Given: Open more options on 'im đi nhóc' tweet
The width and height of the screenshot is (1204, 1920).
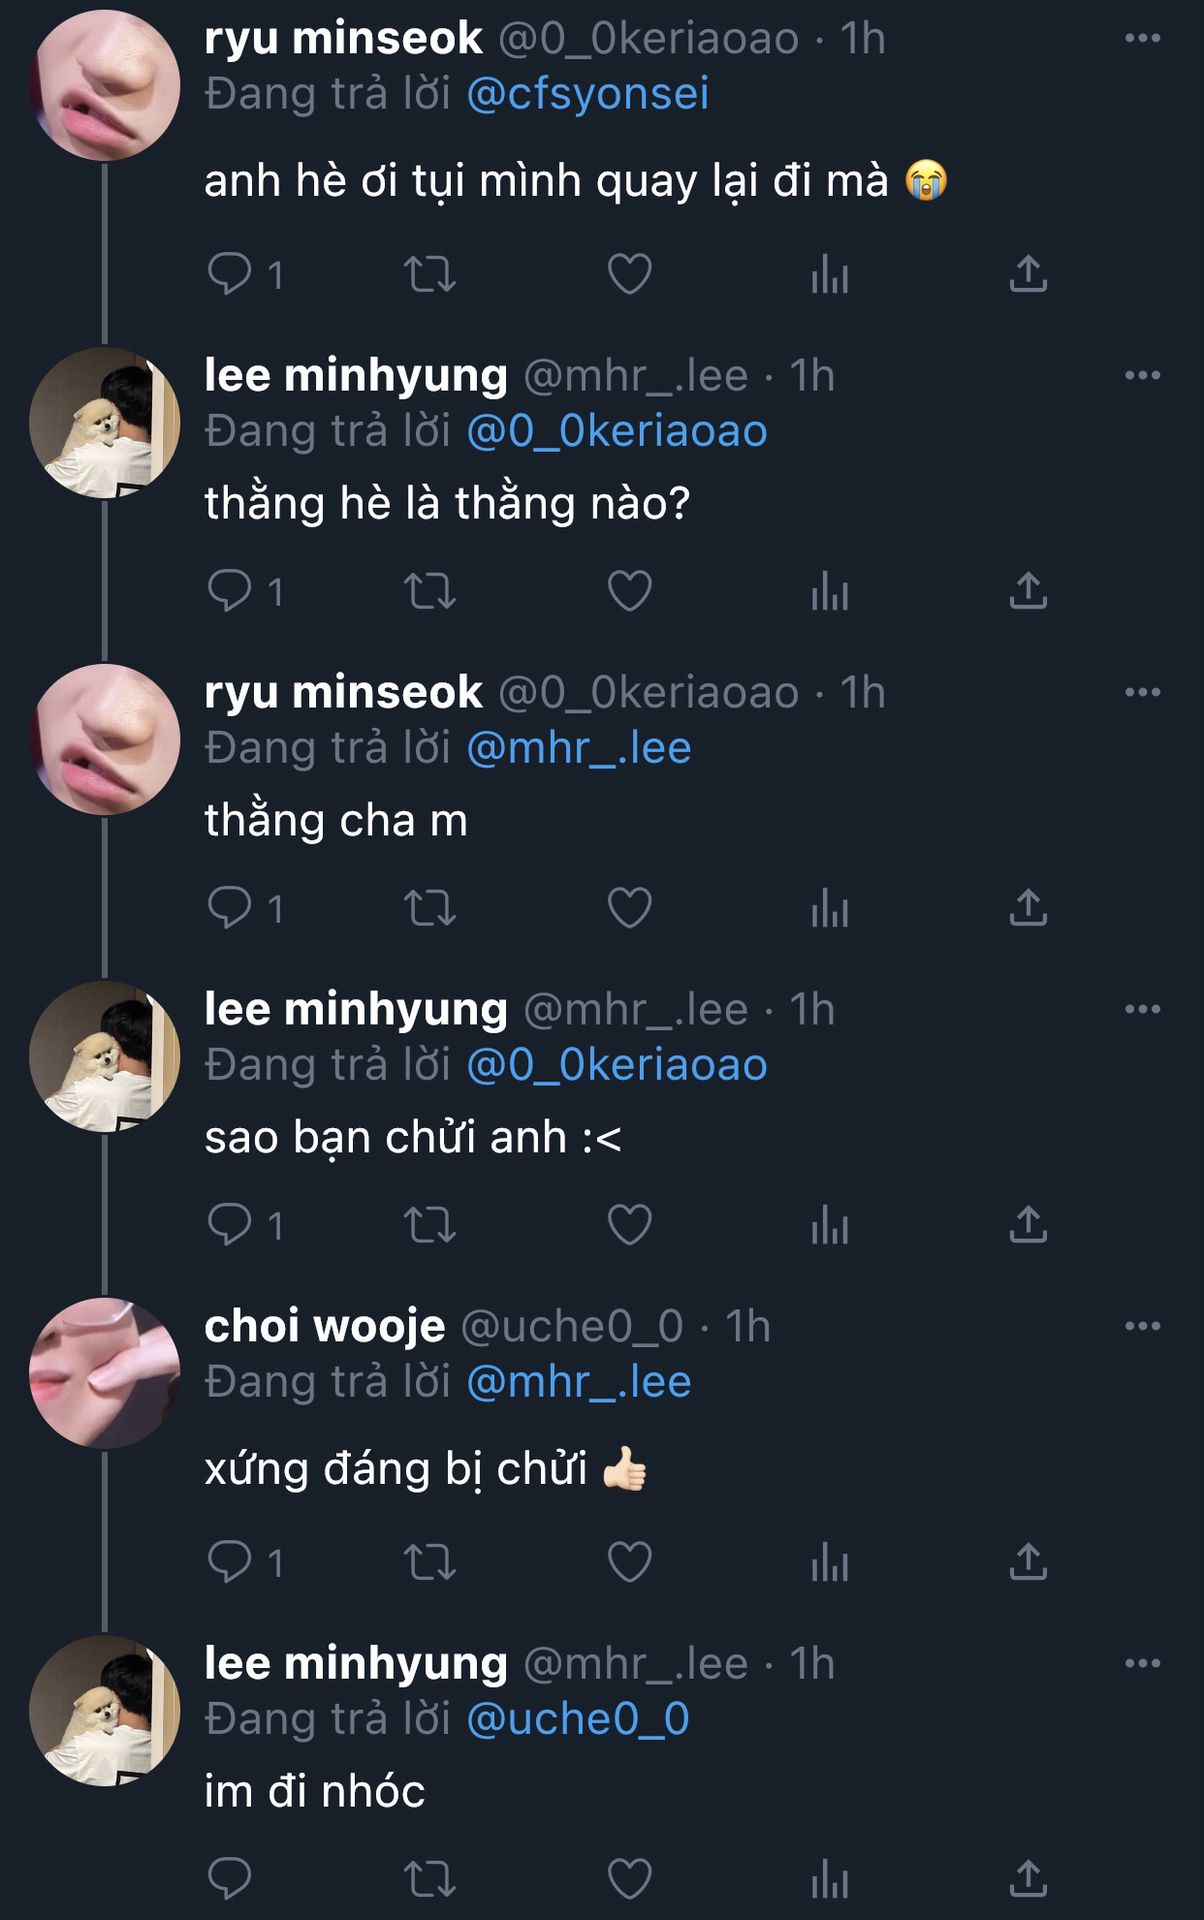Looking at the screenshot, I should coord(1142,1663).
